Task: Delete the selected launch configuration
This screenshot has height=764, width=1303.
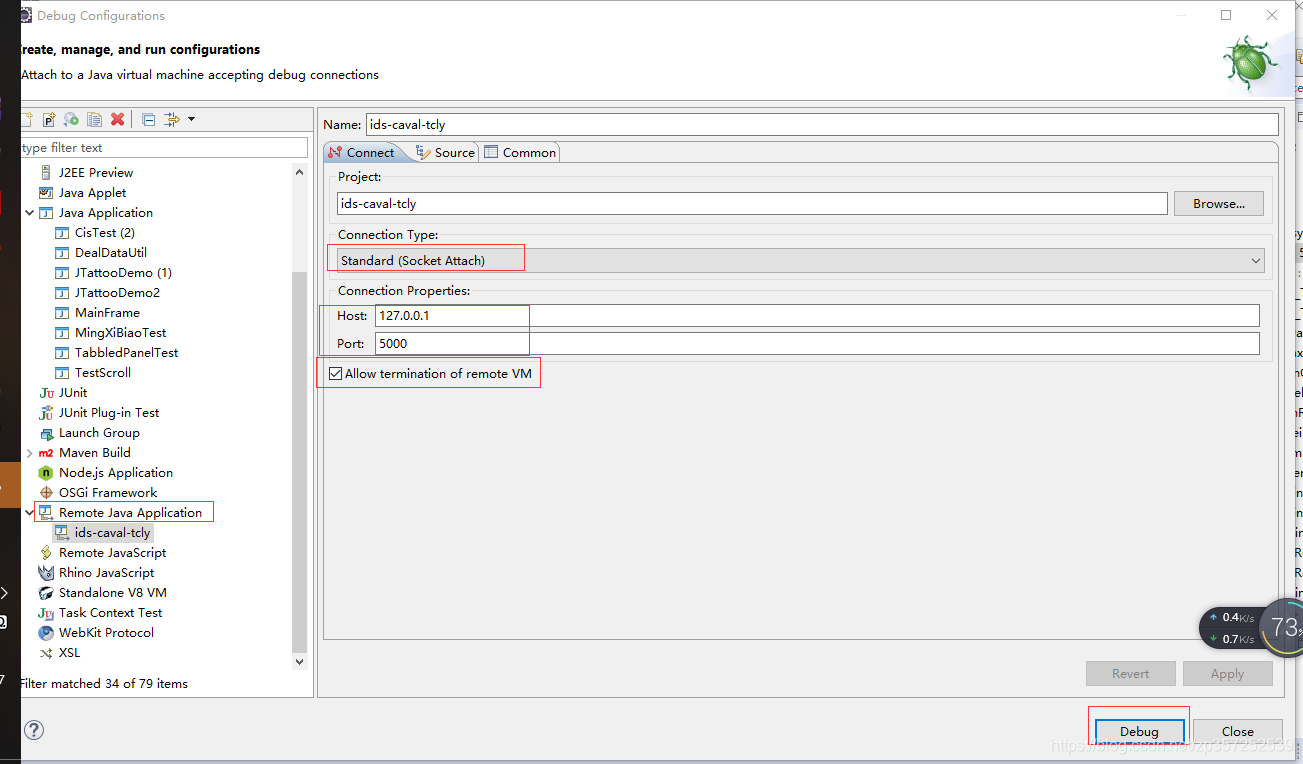Action: coord(118,118)
